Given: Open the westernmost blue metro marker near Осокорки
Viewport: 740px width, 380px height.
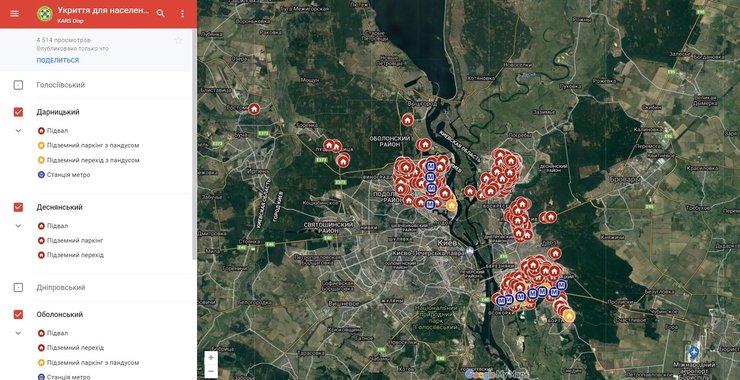Looking at the screenshot, I should 501,300.
